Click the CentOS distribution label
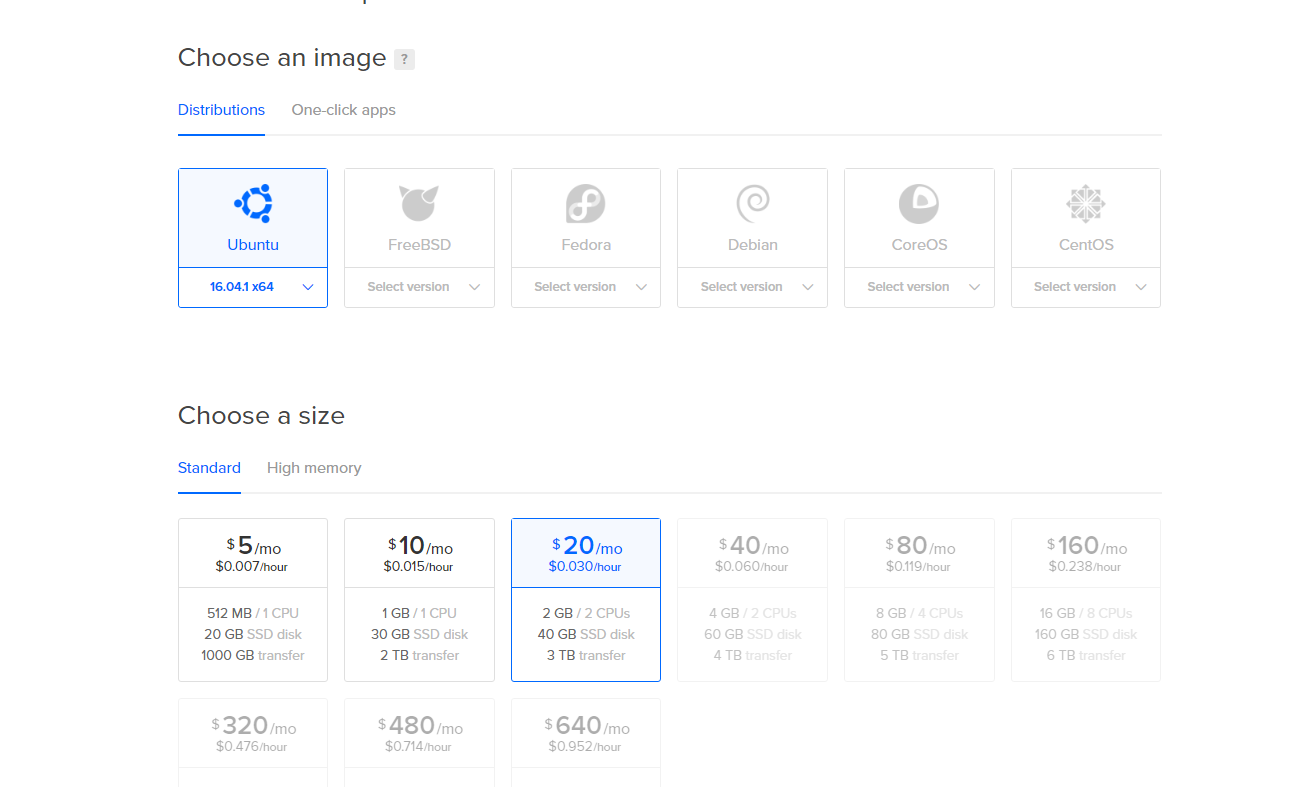 pyautogui.click(x=1086, y=245)
